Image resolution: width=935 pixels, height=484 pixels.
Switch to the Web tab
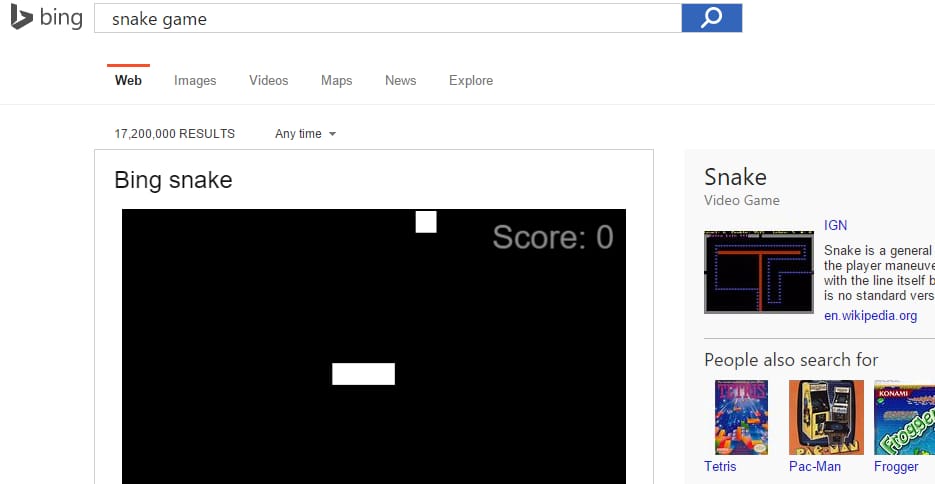click(128, 80)
